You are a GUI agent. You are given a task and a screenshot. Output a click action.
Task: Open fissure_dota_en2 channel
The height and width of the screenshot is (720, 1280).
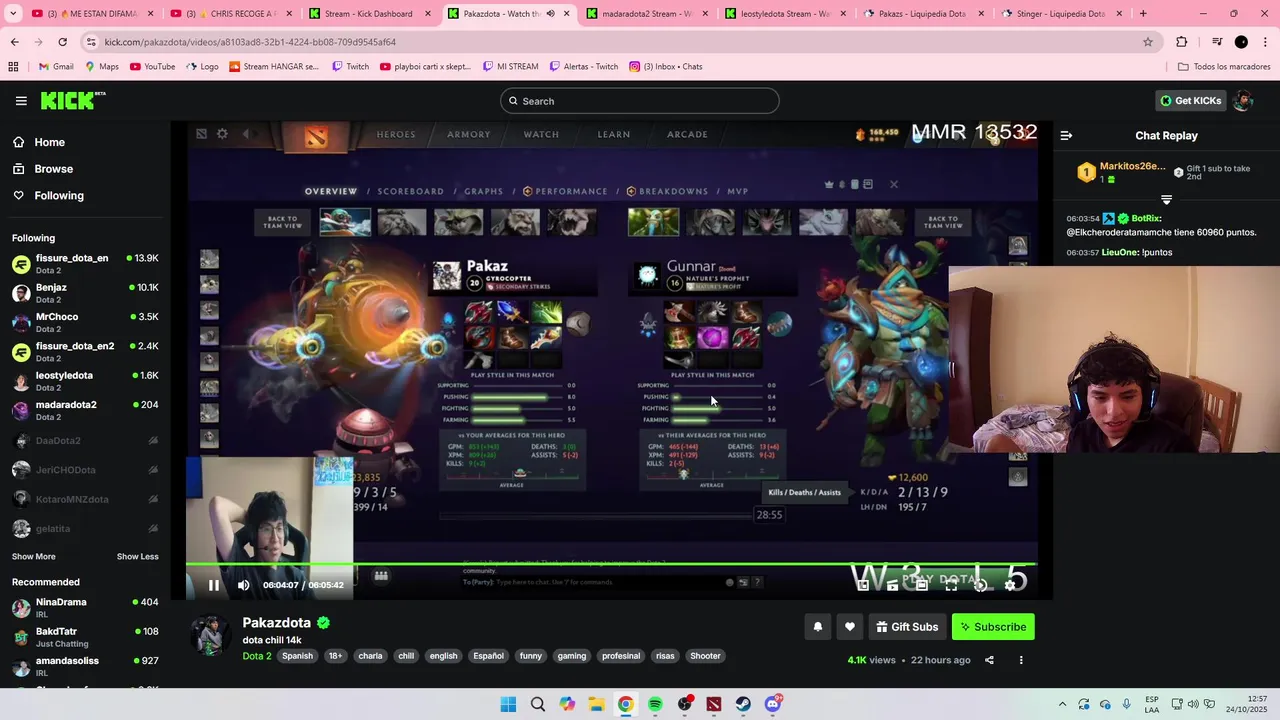(x=85, y=351)
